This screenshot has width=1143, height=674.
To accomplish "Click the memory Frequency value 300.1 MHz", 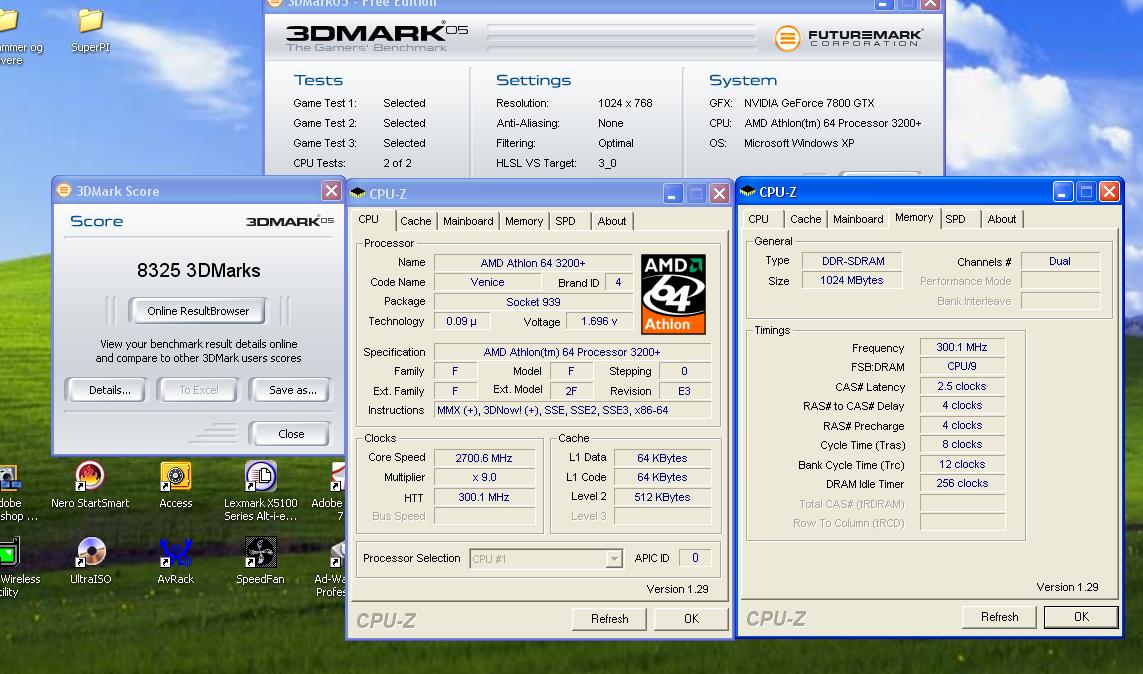I will (961, 348).
